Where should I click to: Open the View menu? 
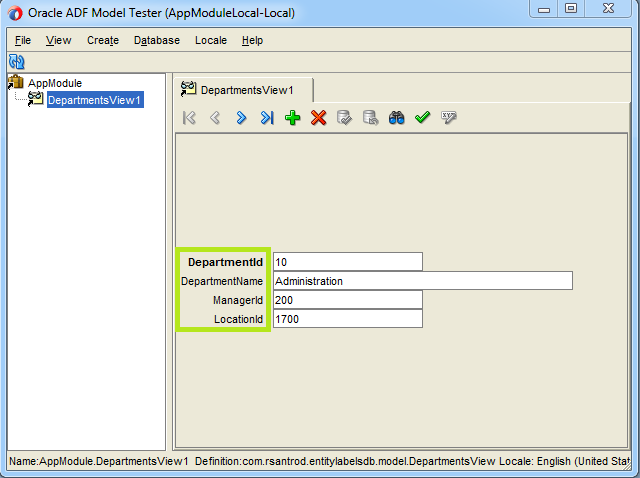click(58, 40)
